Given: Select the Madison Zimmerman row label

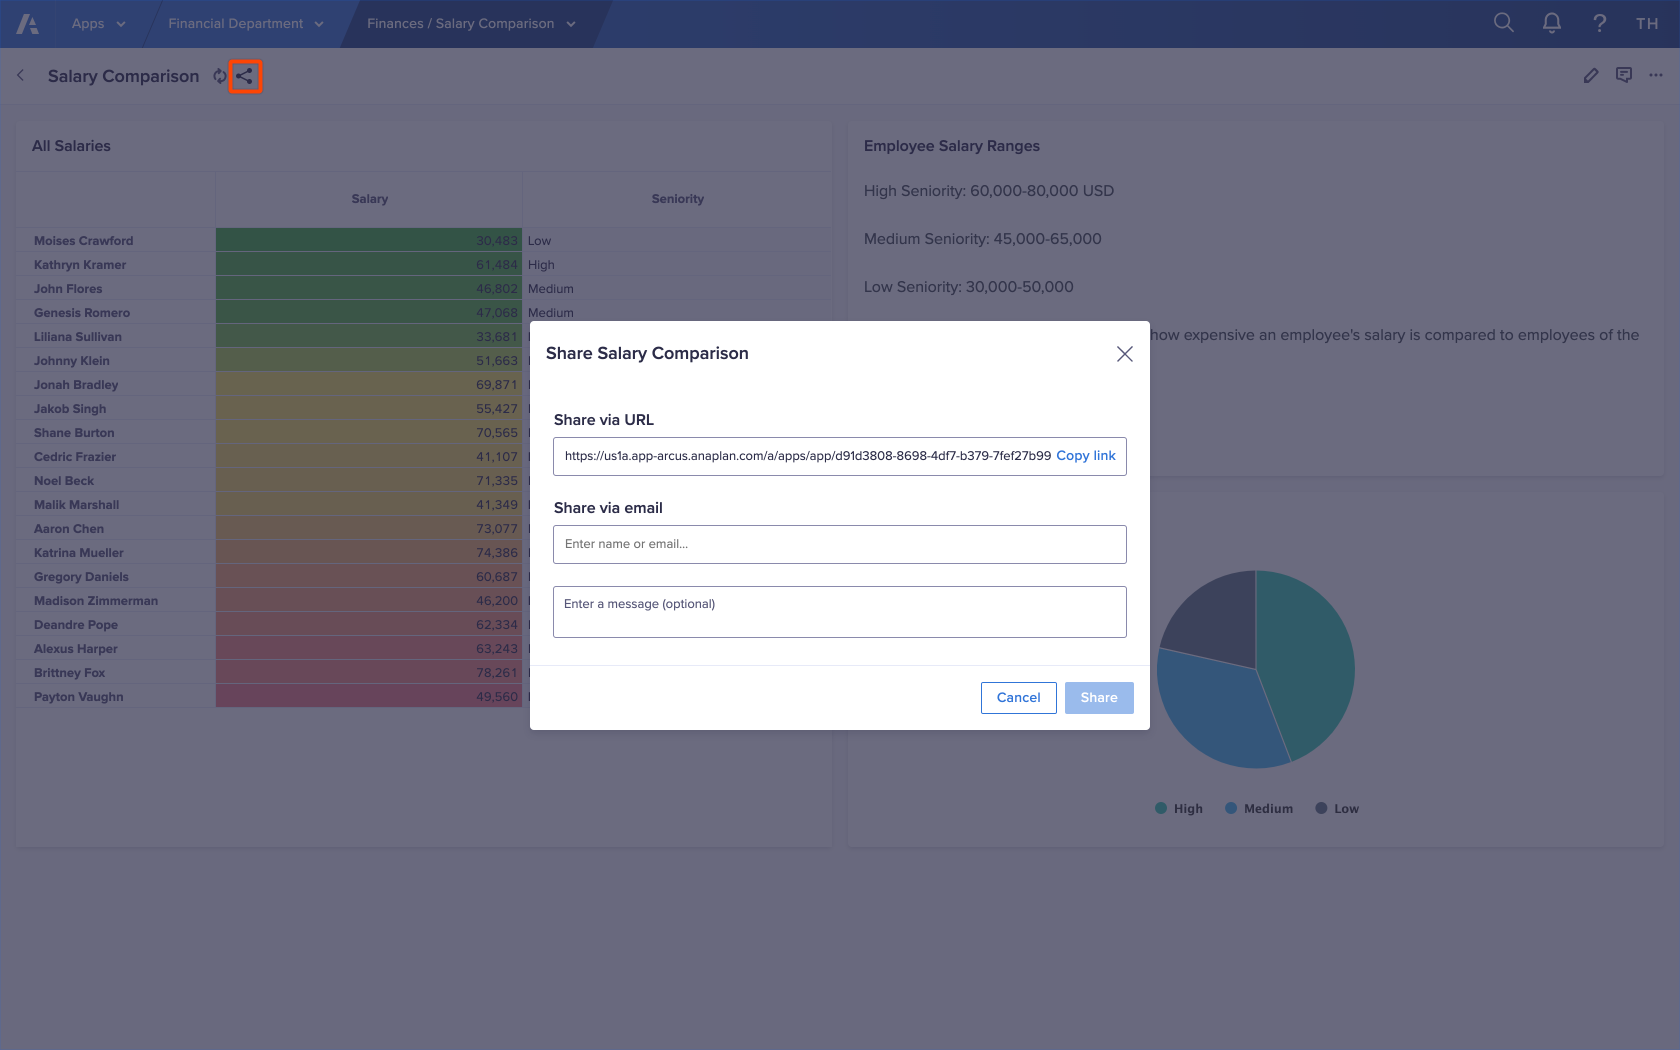Looking at the screenshot, I should pos(96,601).
